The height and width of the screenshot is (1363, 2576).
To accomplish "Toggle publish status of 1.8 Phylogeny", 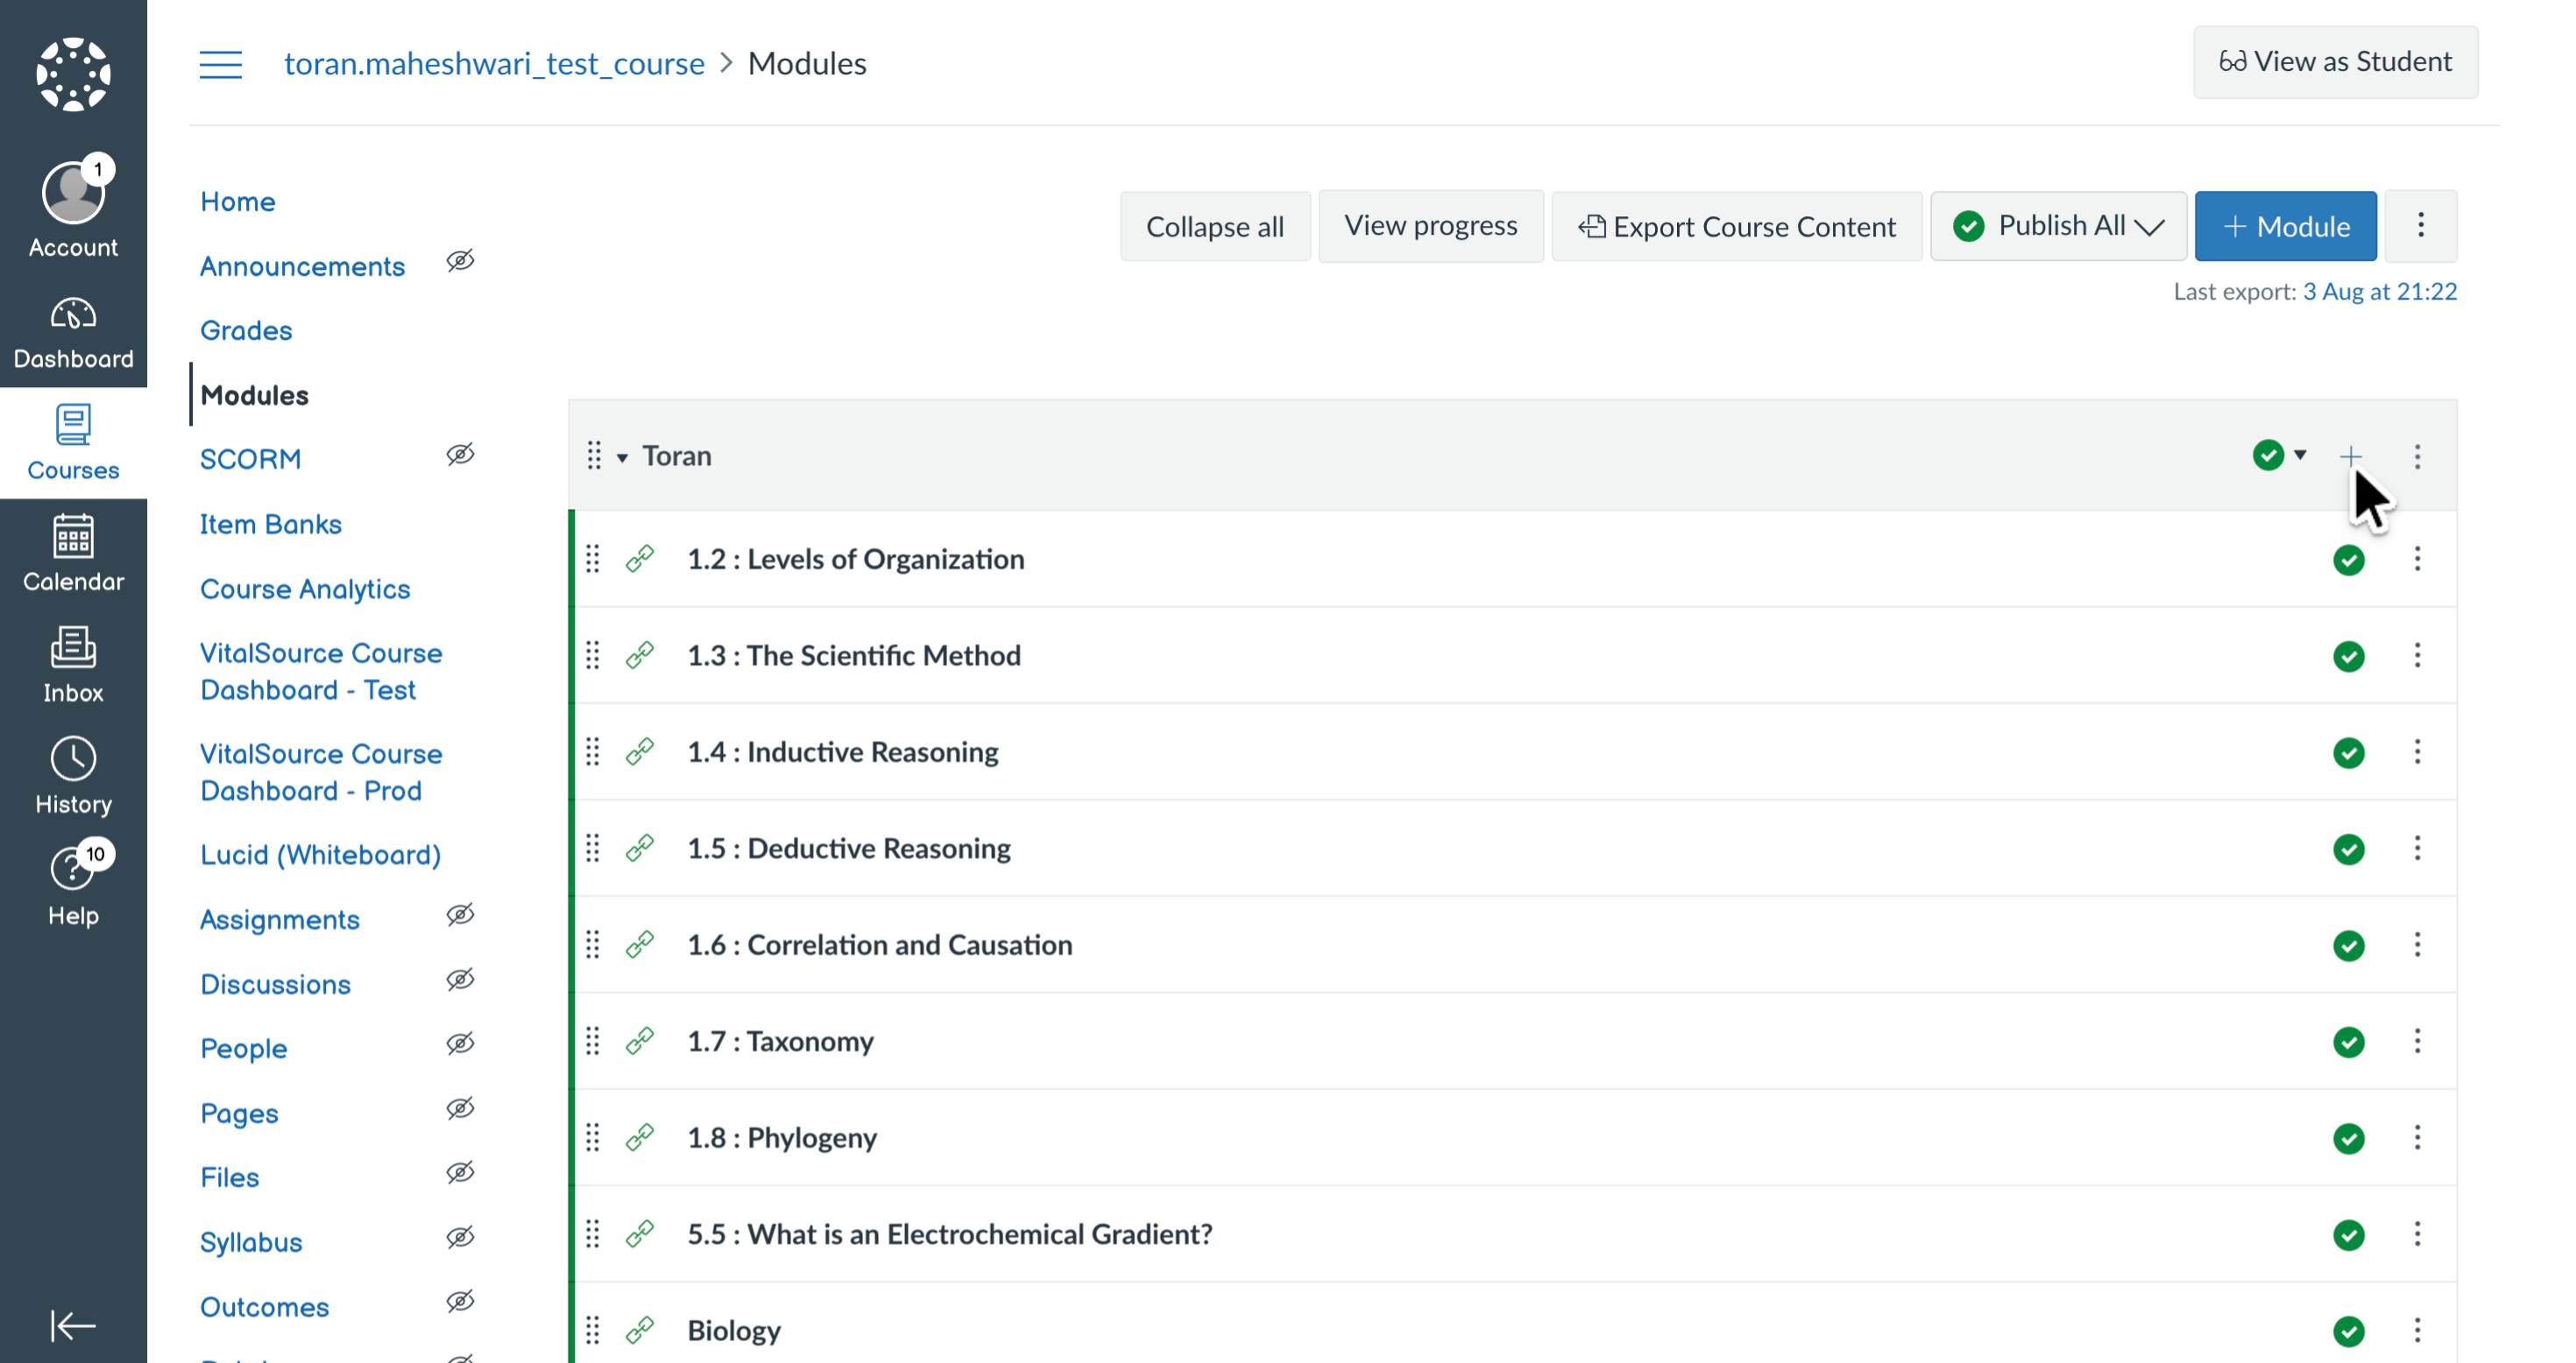I will point(2349,1138).
